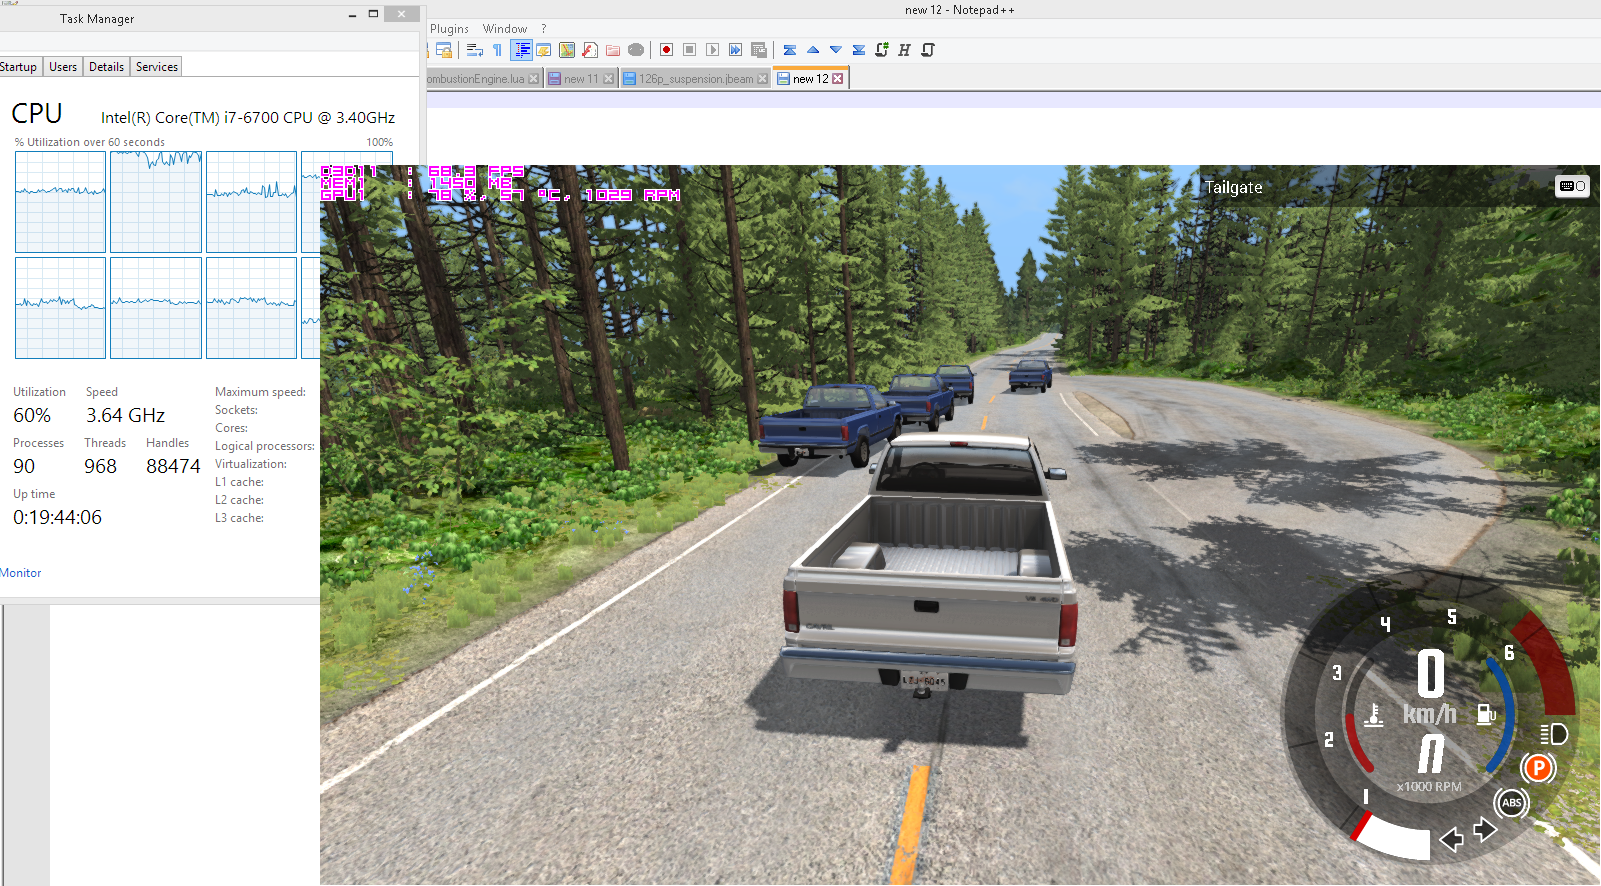This screenshot has width=1601, height=886.
Task: Open Folder as Workspace icon
Action: (613, 50)
